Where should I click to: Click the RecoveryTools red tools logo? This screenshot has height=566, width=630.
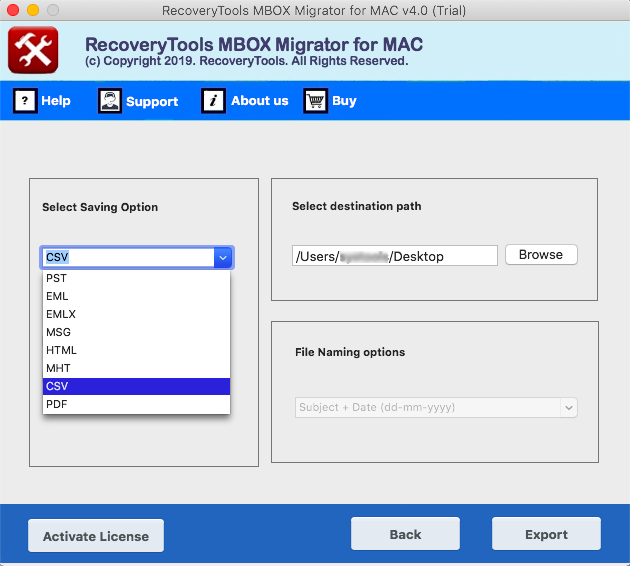pos(33,50)
